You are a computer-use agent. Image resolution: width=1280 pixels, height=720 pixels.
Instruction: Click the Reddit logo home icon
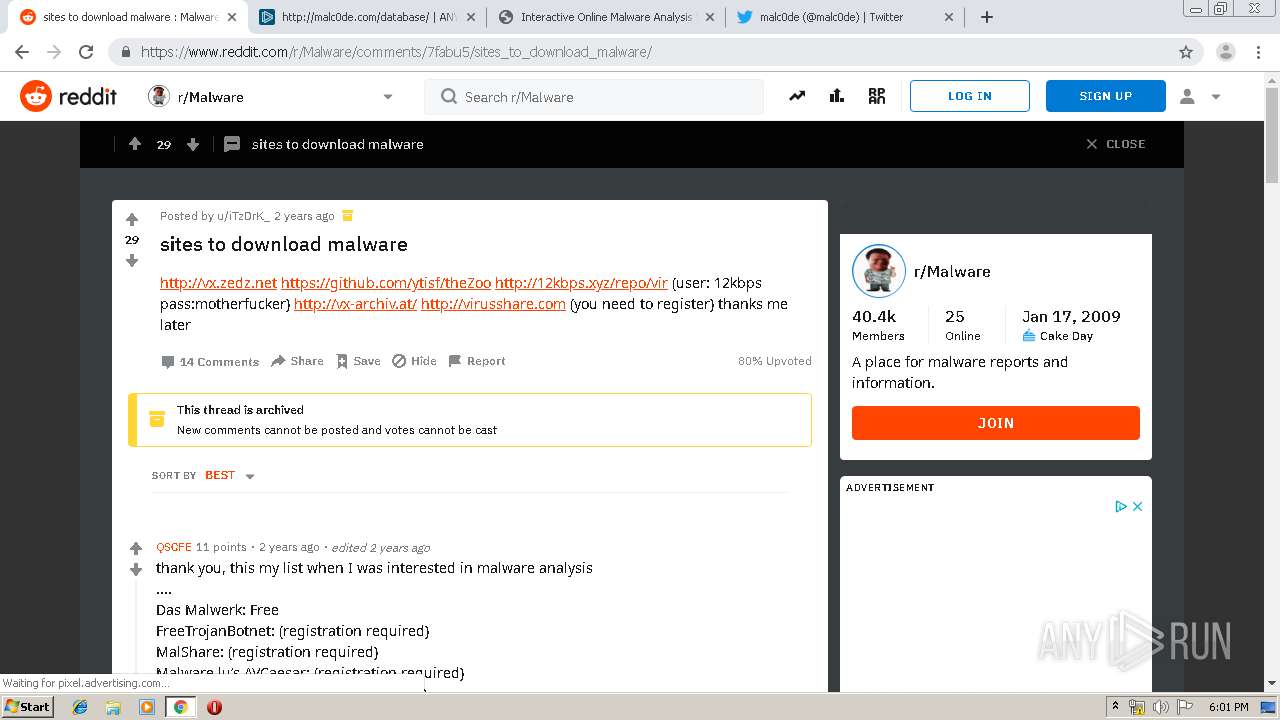[x=36, y=96]
